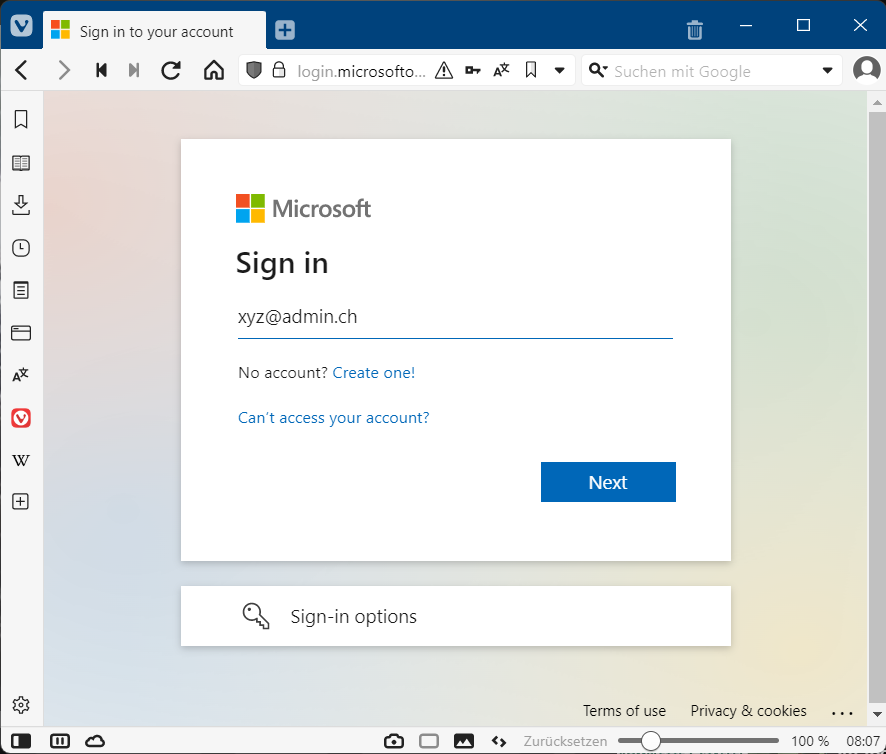The width and height of the screenshot is (886, 754).
Task: Open the Wikipedia web panel
Action: point(20,460)
